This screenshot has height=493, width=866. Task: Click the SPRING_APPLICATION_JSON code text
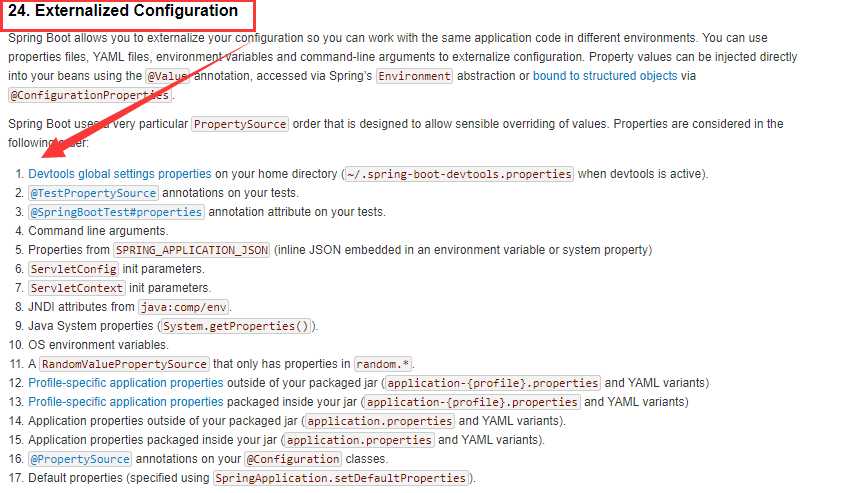[x=192, y=250]
